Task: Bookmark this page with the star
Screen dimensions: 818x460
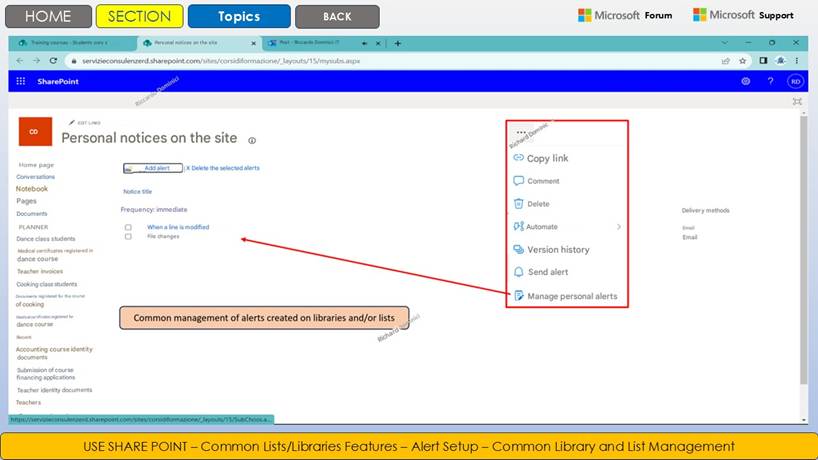Action: click(742, 61)
